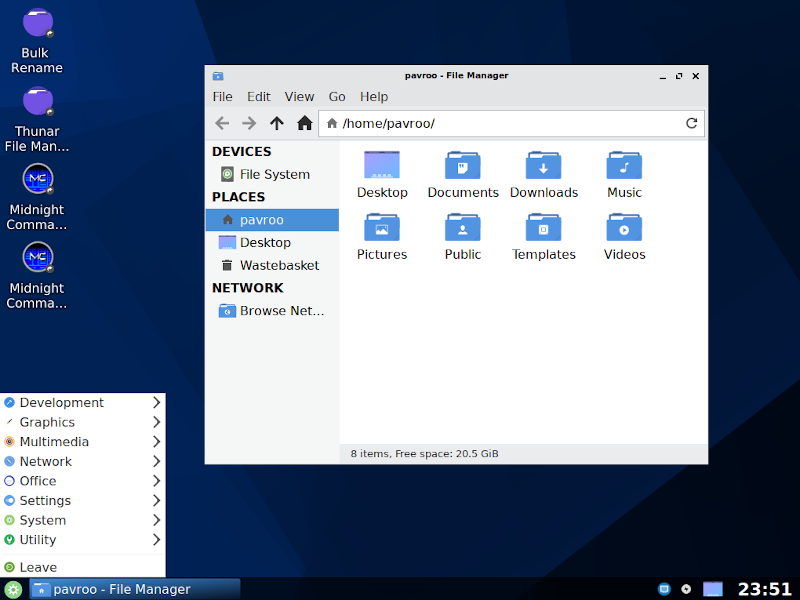Select Thunar File Manager desktop shortcut
The height and width of the screenshot is (600, 800).
(37, 120)
